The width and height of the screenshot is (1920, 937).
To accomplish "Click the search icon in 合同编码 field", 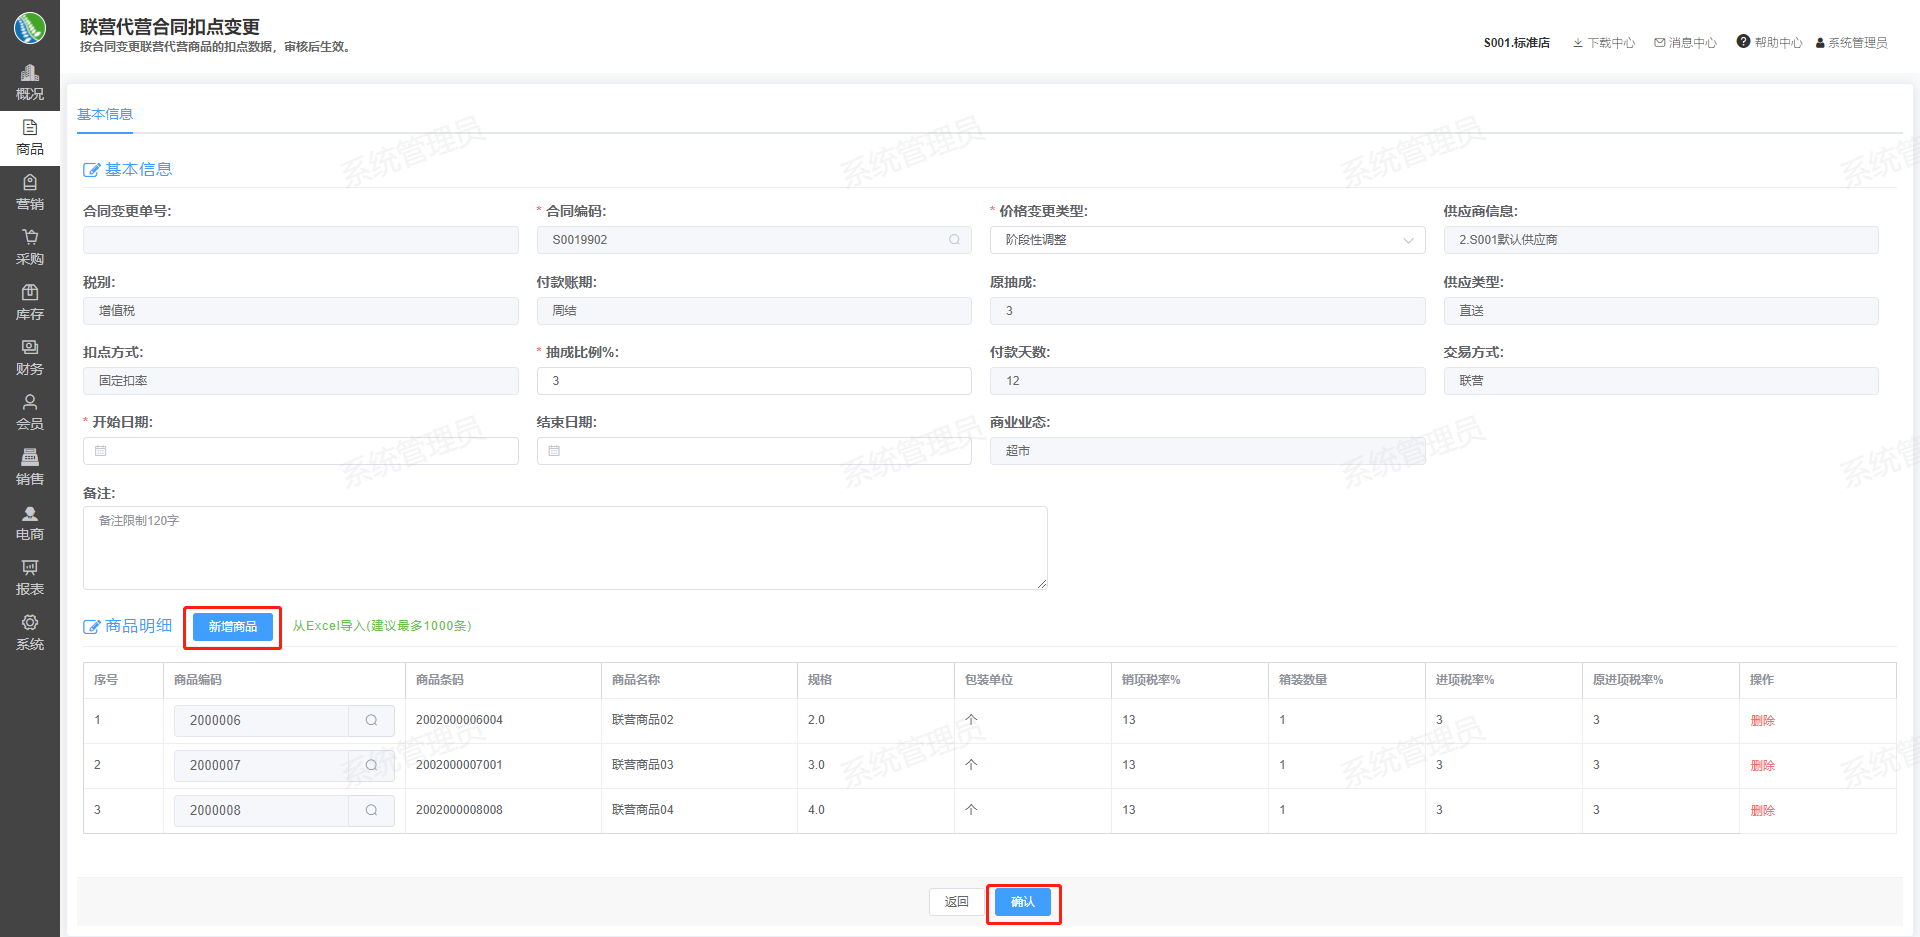I will coord(954,240).
